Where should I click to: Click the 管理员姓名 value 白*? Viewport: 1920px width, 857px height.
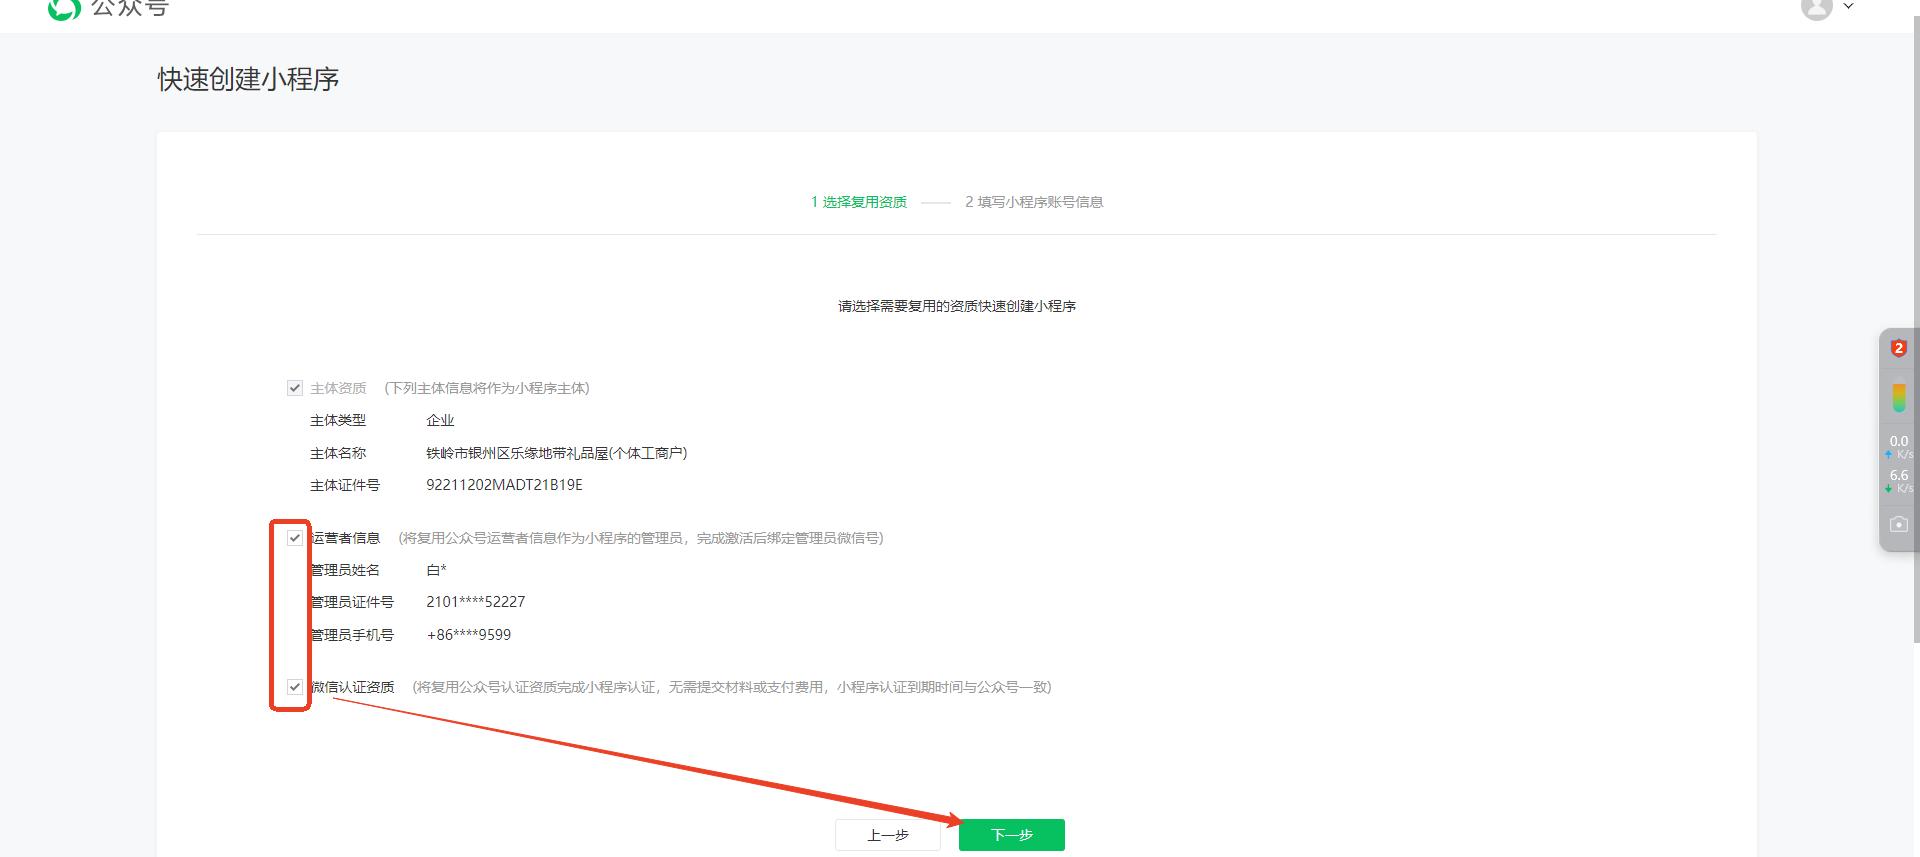(436, 570)
